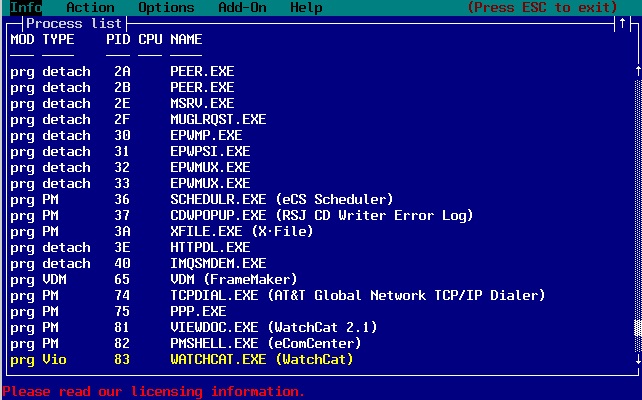Select highlighted WATCHCAT.EXE (WatchCat) row

click(182, 359)
